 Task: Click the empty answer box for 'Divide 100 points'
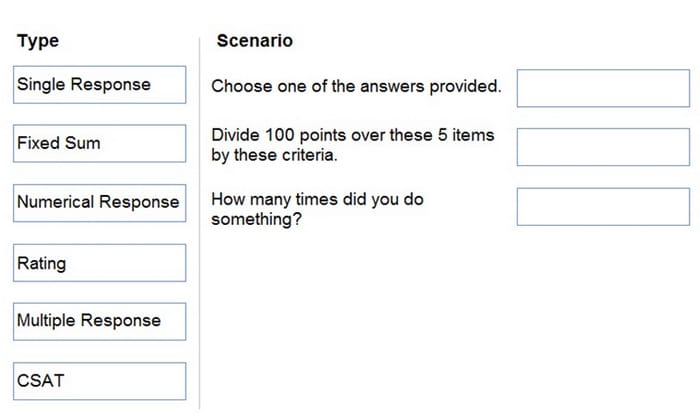[603, 147]
